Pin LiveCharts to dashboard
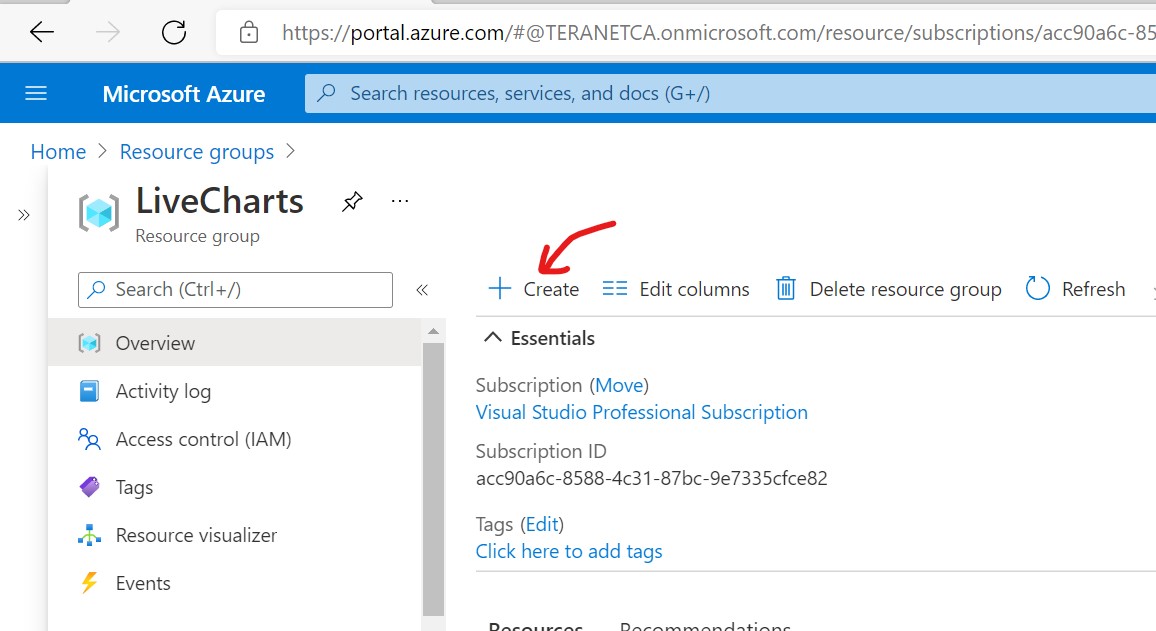This screenshot has height=631, width=1156. click(x=352, y=201)
